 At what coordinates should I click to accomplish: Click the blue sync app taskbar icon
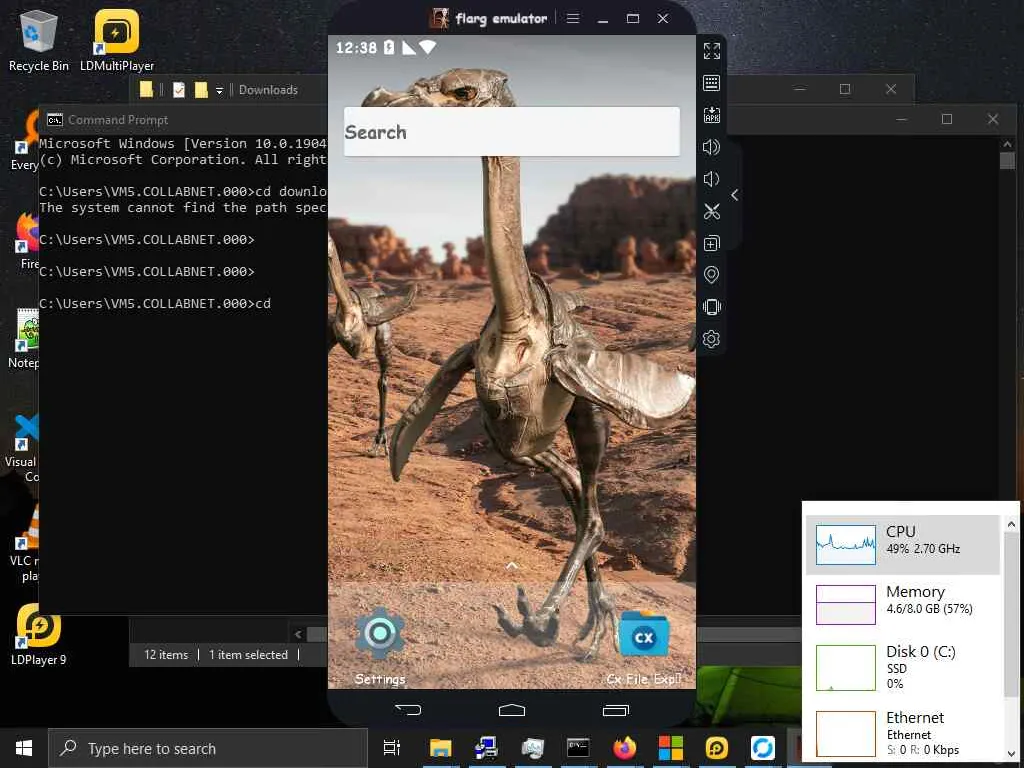[x=762, y=748]
